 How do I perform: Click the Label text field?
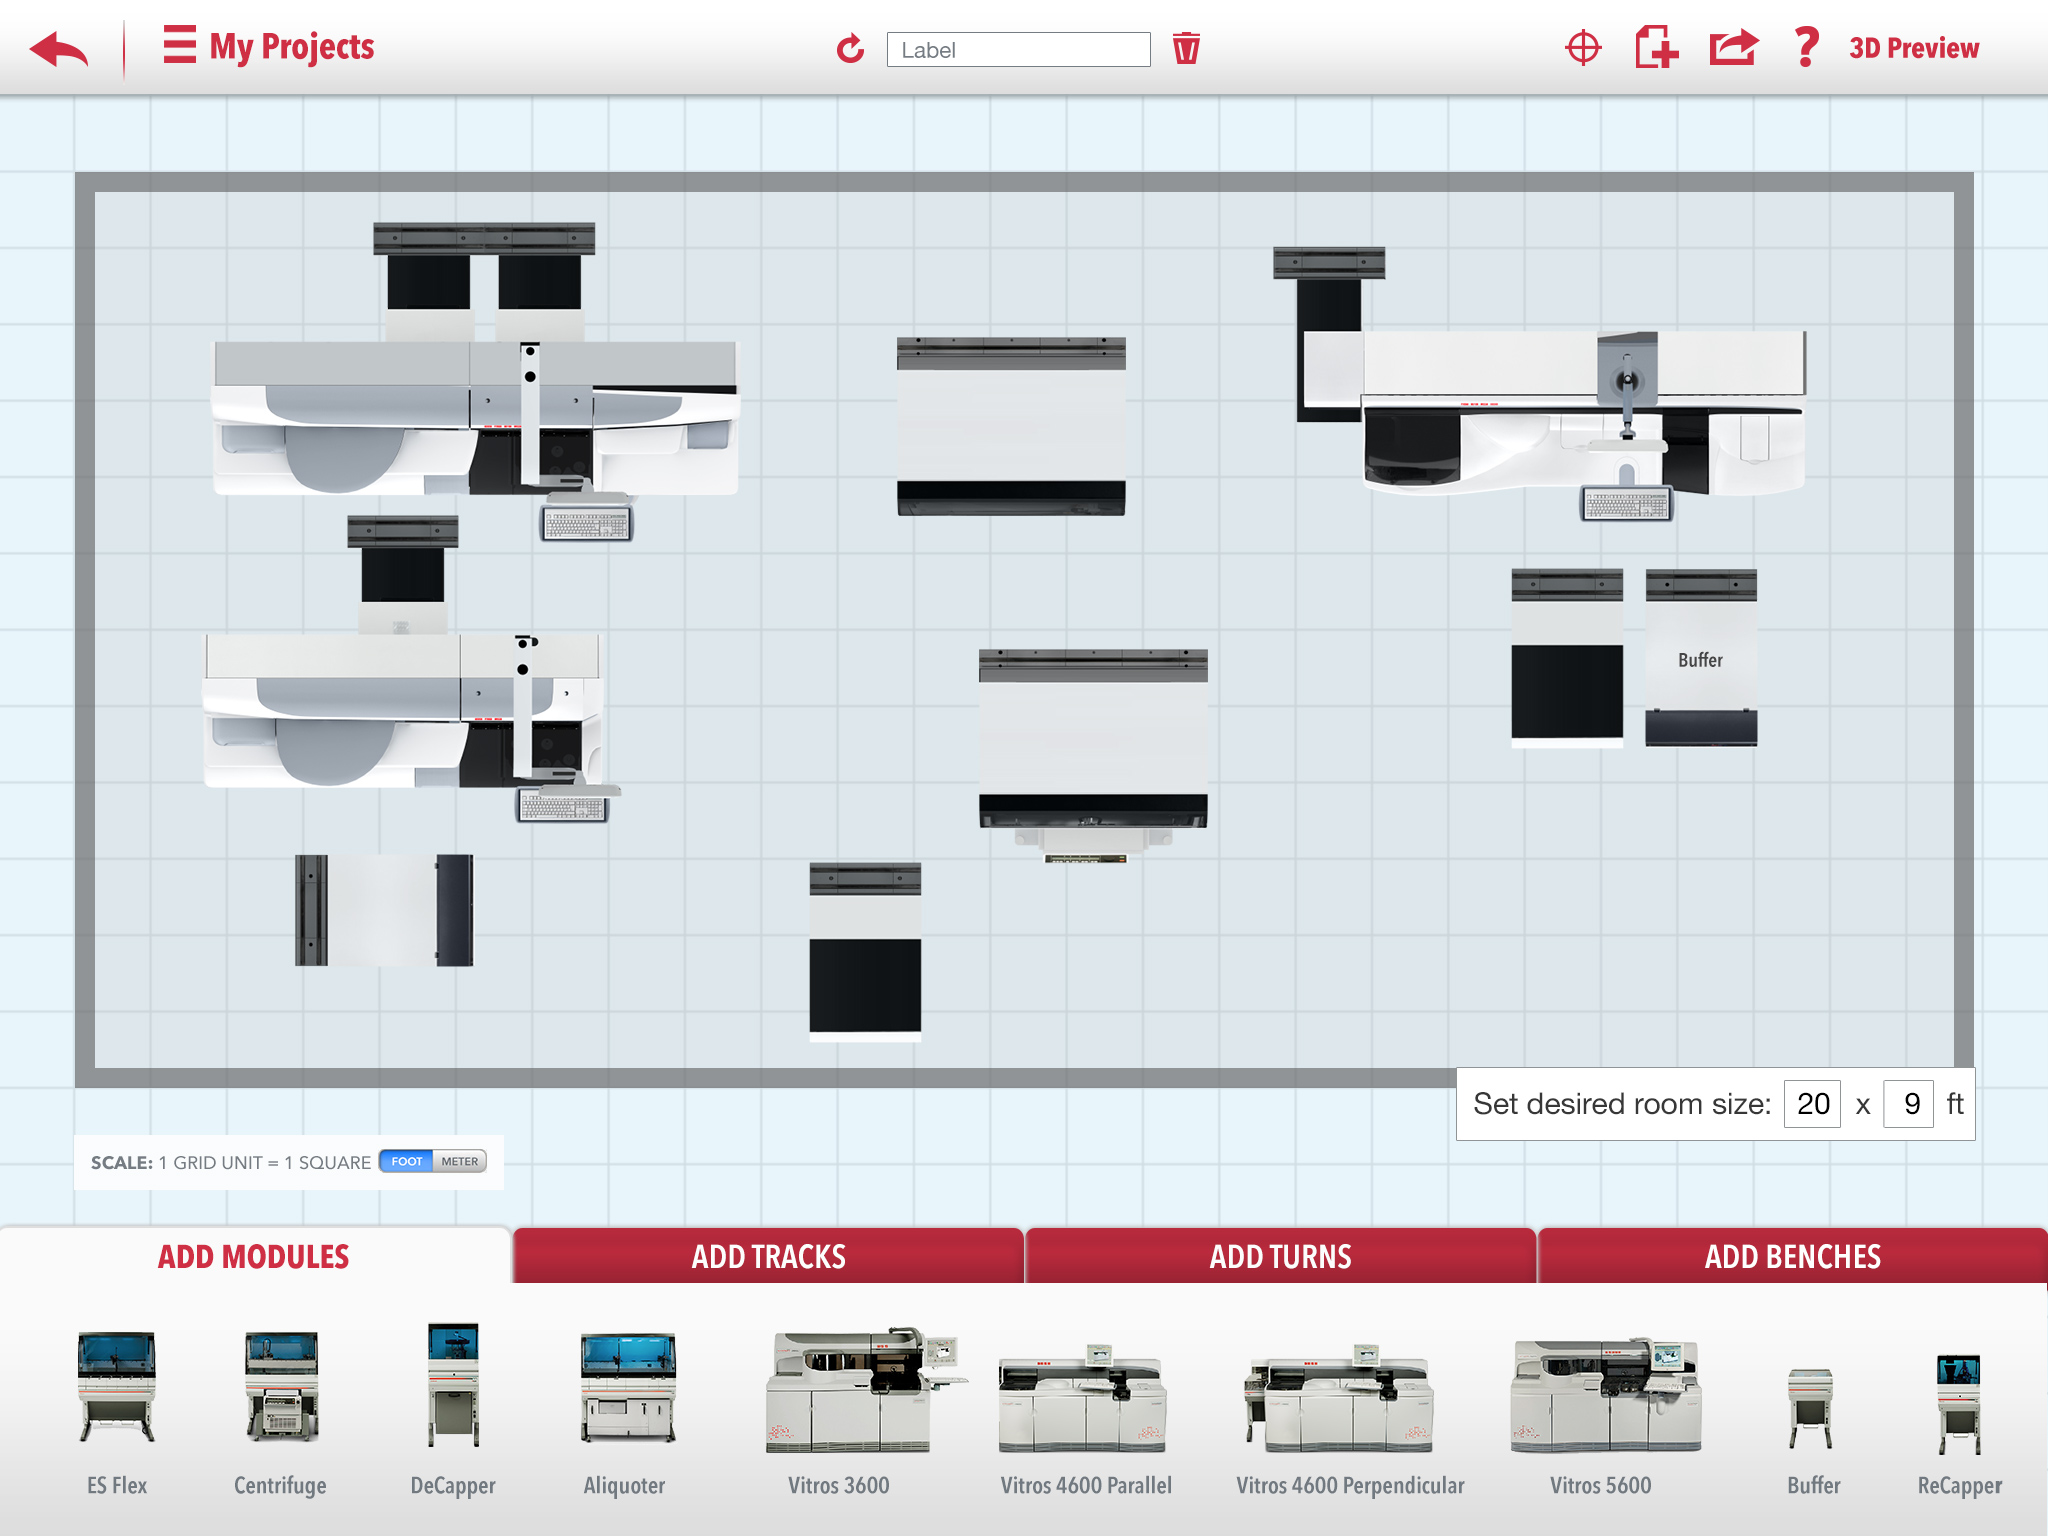pyautogui.click(x=1018, y=50)
